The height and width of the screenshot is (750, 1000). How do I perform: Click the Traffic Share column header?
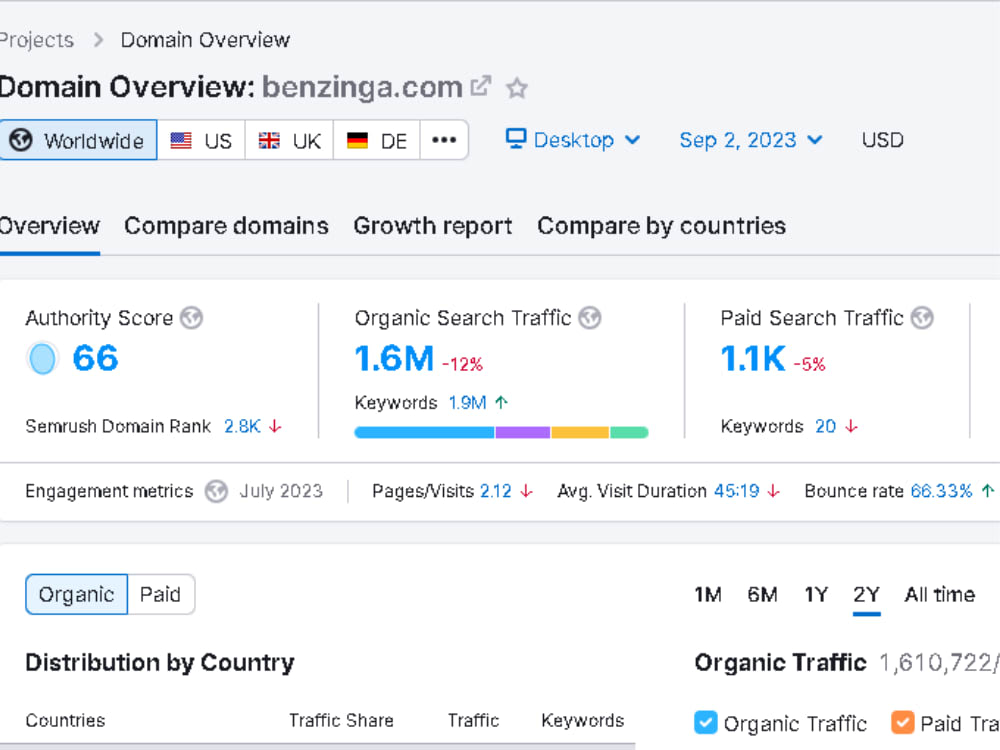(341, 720)
